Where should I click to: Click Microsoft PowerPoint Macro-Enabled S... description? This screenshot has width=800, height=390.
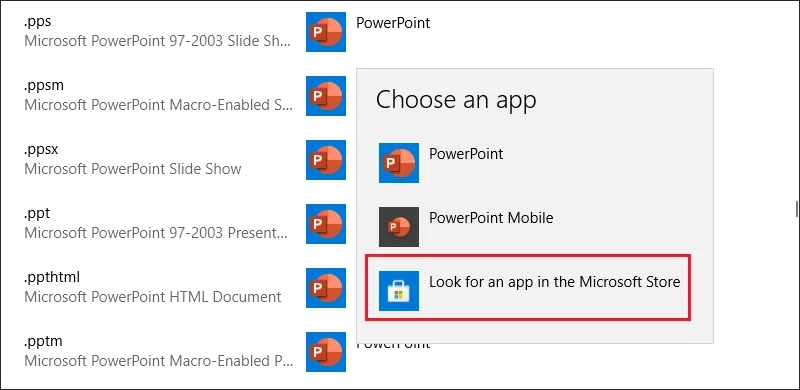[x=159, y=105]
